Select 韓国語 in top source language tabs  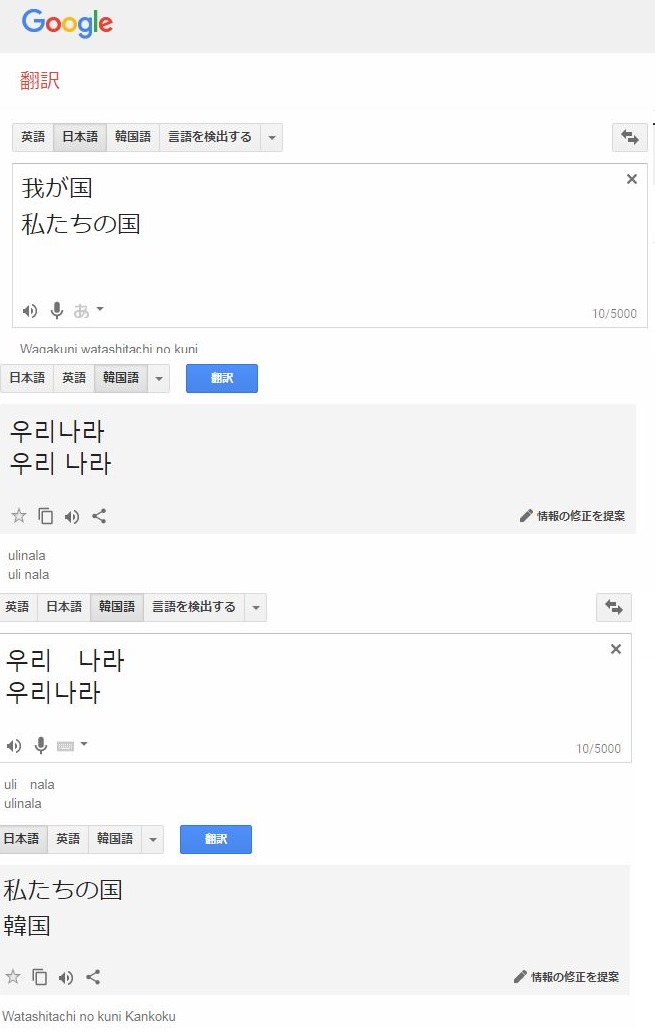pyautogui.click(x=133, y=137)
